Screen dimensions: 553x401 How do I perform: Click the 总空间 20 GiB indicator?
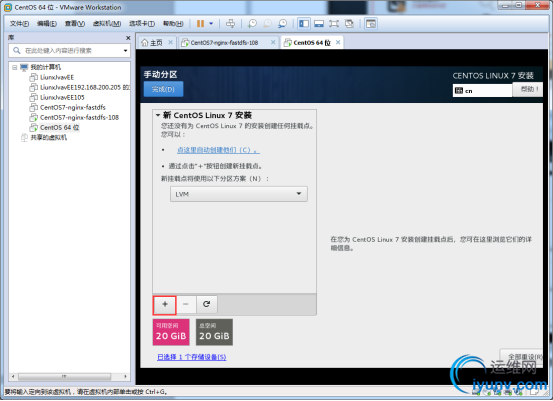(214, 332)
